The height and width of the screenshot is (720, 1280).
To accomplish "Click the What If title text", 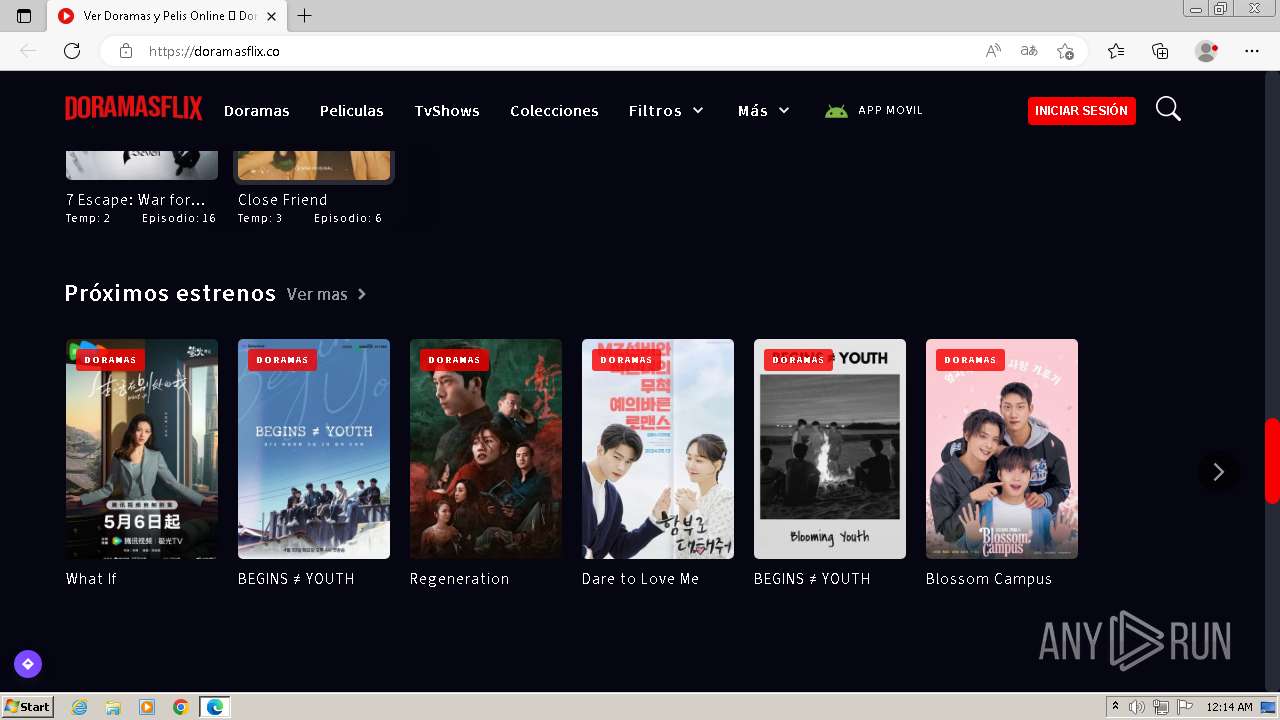I will [x=91, y=579].
